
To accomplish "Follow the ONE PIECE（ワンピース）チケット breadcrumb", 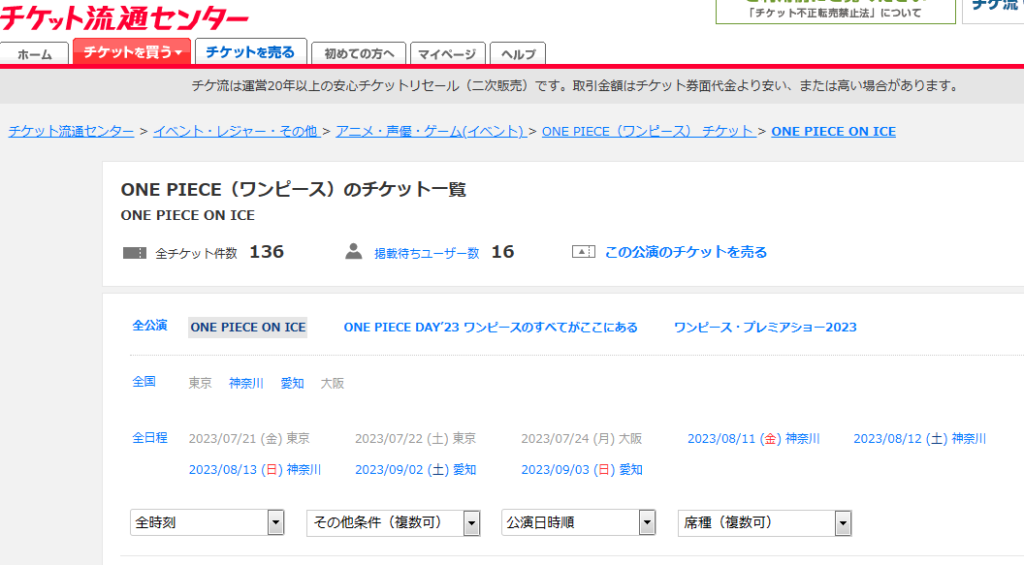I will [648, 131].
